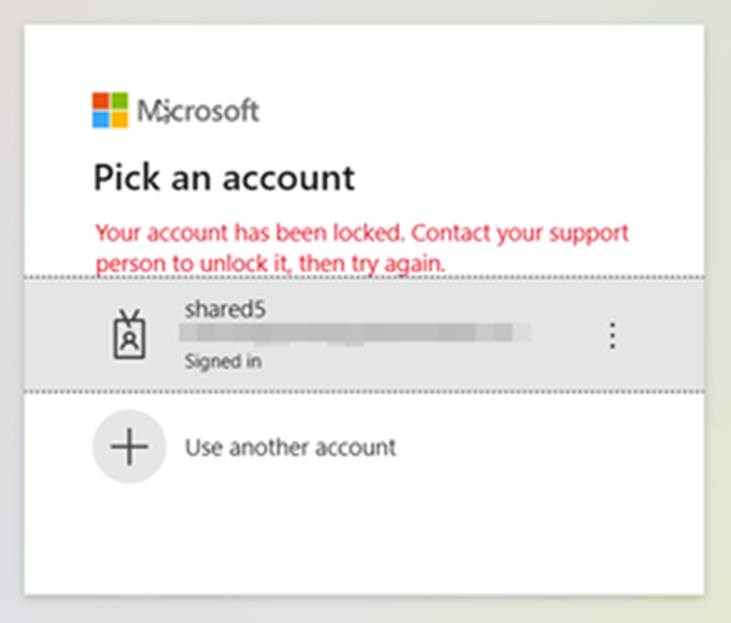Click the Microsoft four-square logo
Screen dimensions: 731x623
[x=110, y=110]
